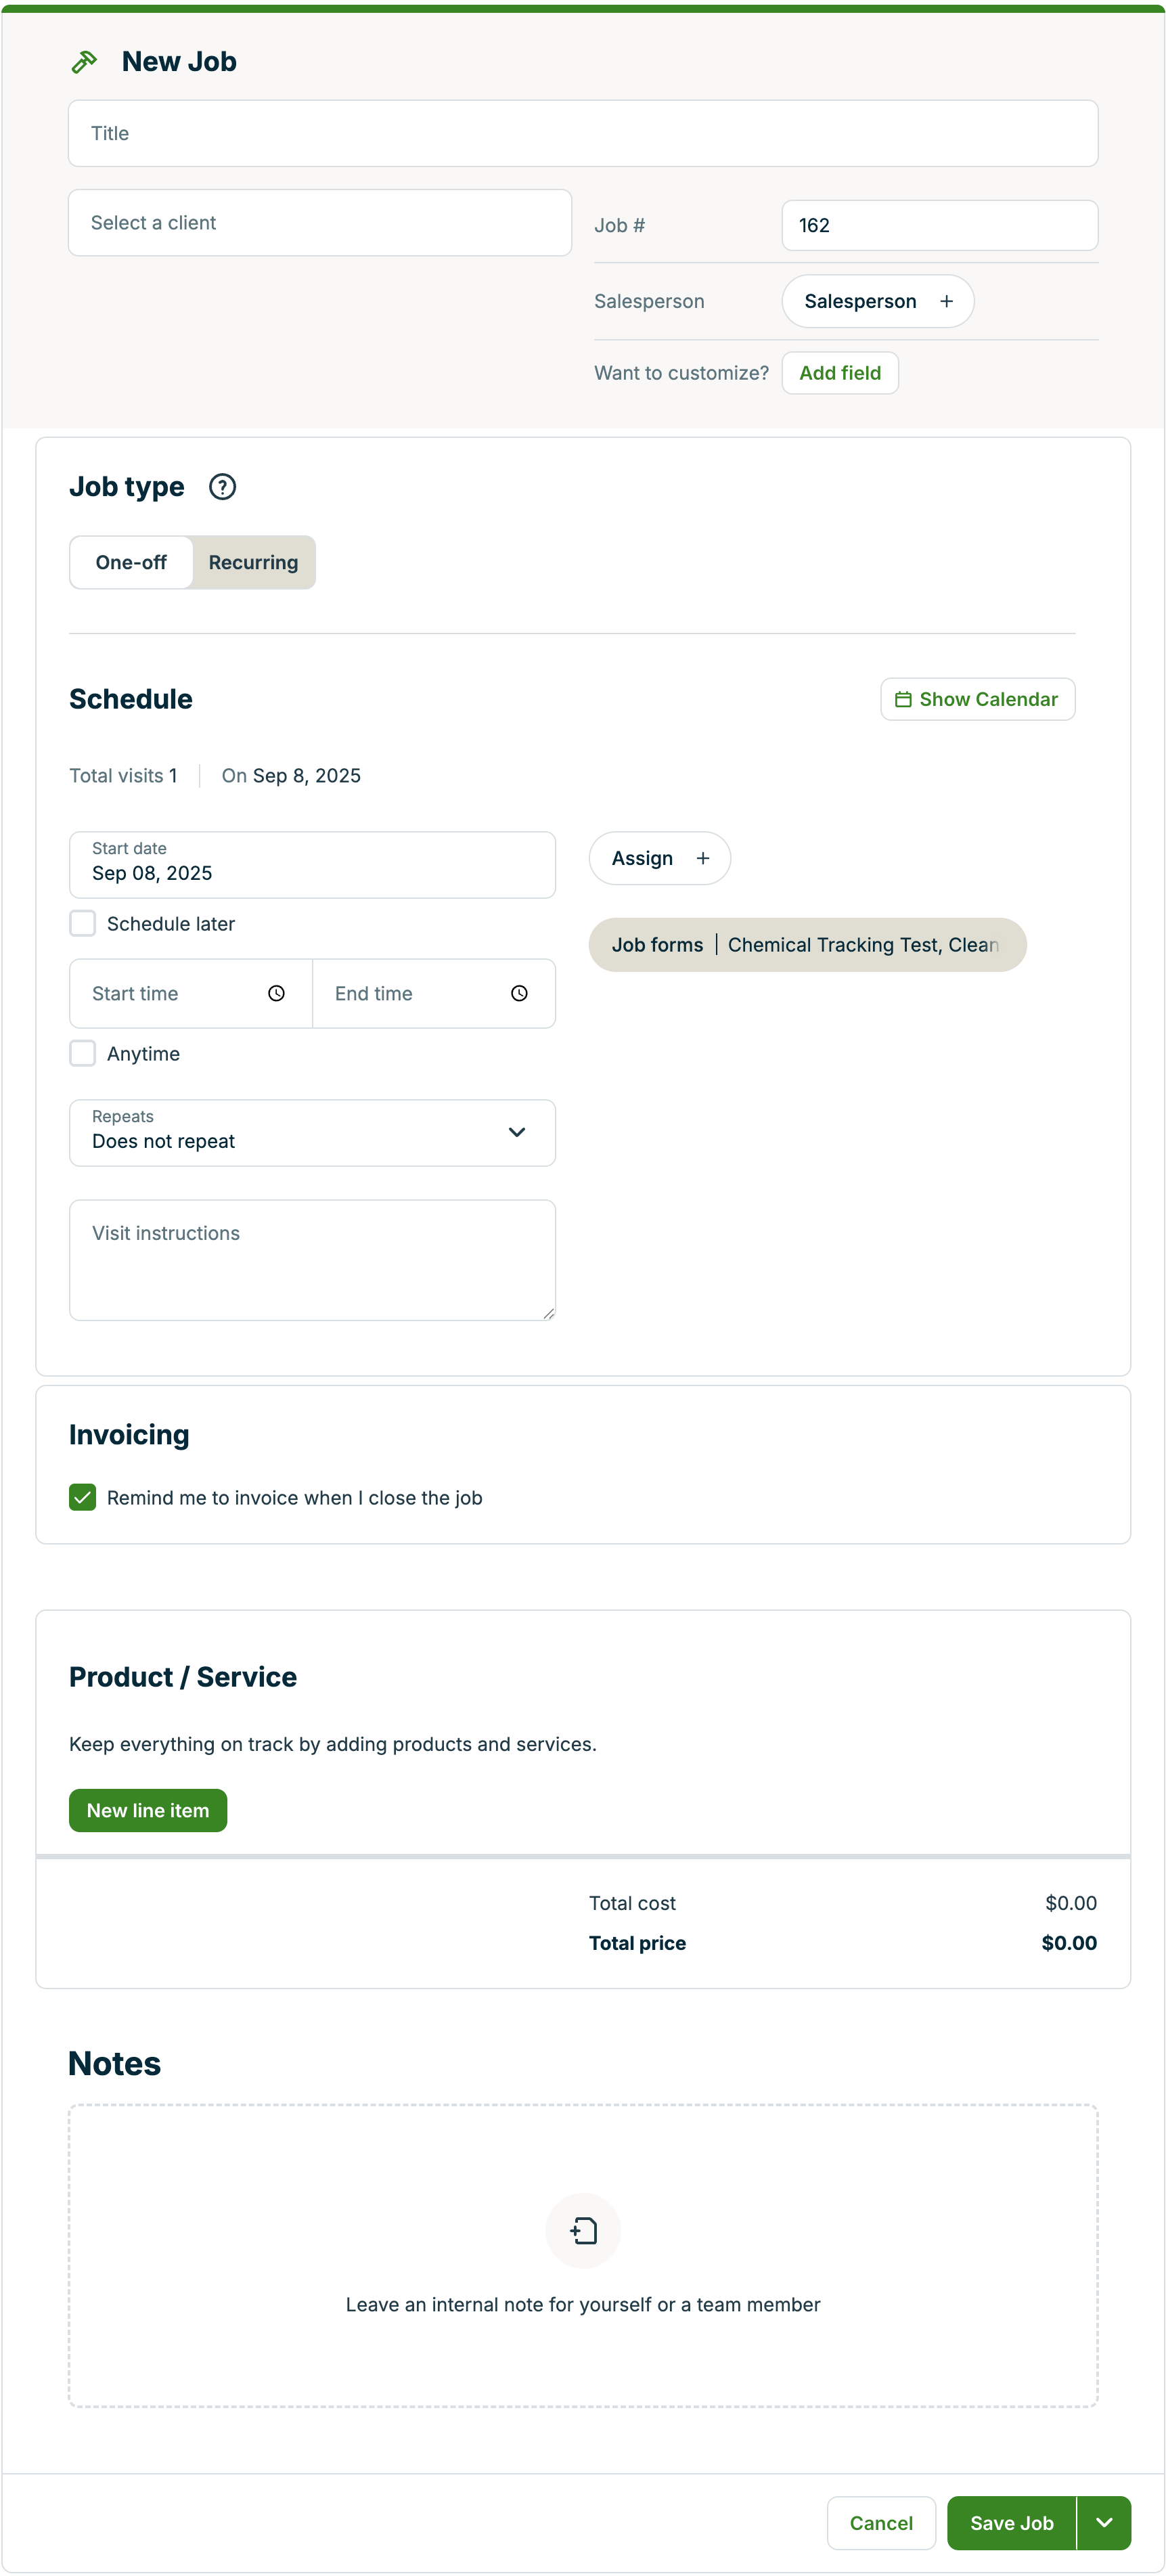
Task: Click the plus icon on Assign button
Action: 703,858
